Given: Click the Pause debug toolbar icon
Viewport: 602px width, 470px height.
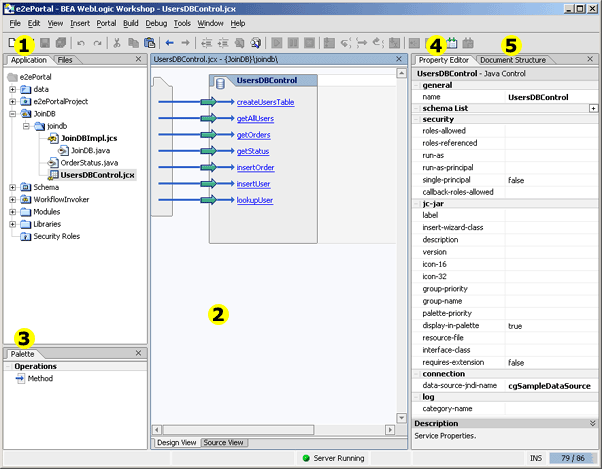Looking at the screenshot, I should click(293, 43).
